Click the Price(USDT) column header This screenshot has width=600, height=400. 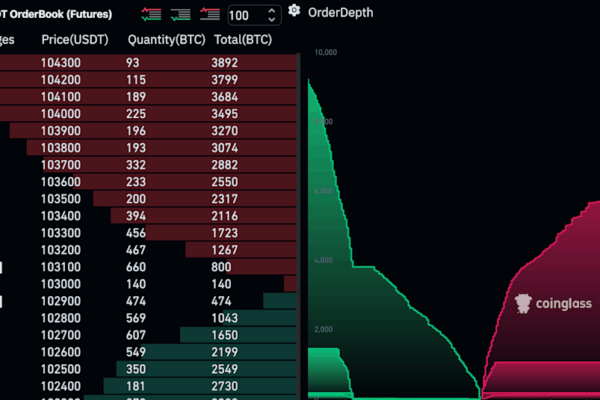[75, 40]
